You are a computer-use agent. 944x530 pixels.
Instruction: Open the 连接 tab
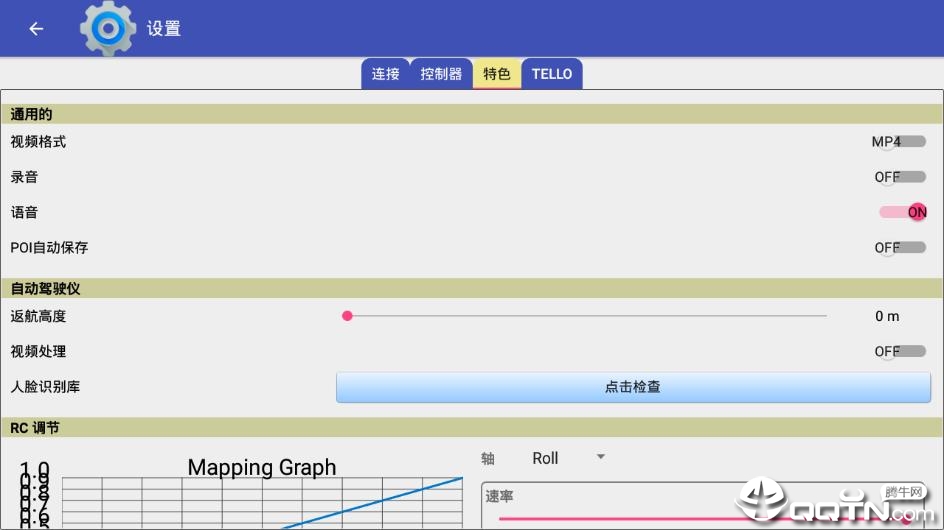(386, 74)
